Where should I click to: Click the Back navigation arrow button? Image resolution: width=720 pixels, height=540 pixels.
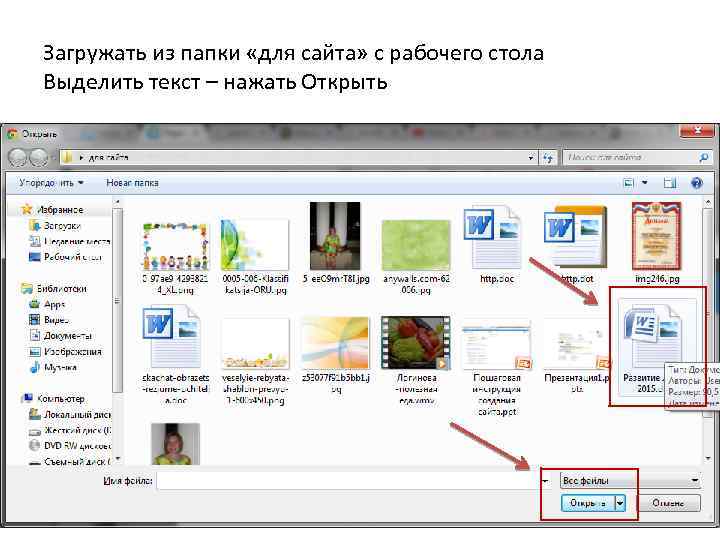coord(19,158)
